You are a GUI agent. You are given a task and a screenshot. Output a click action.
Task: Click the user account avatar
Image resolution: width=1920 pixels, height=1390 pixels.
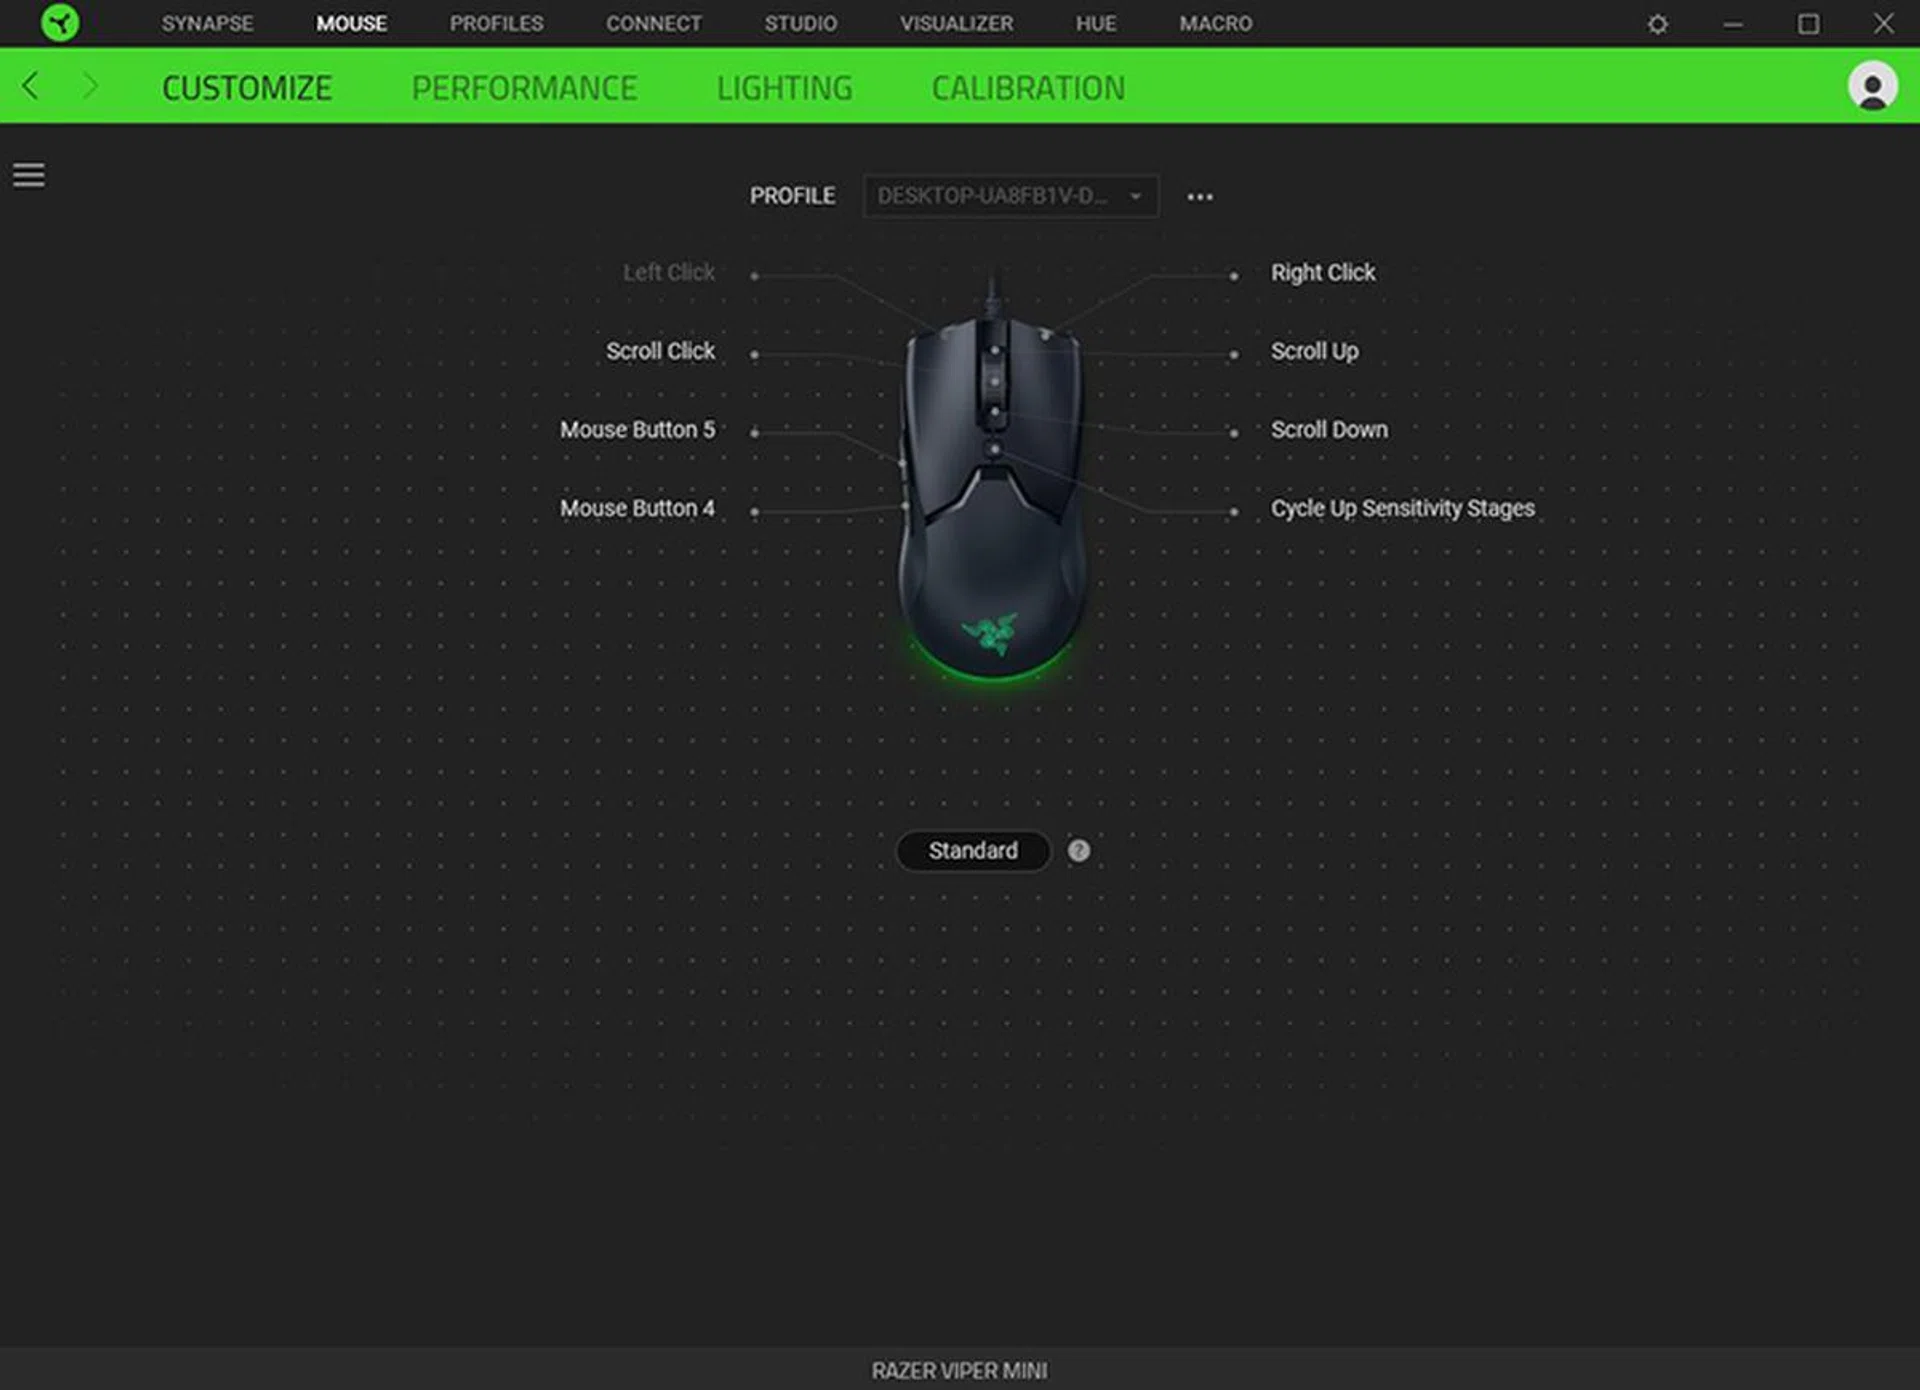pos(1872,86)
